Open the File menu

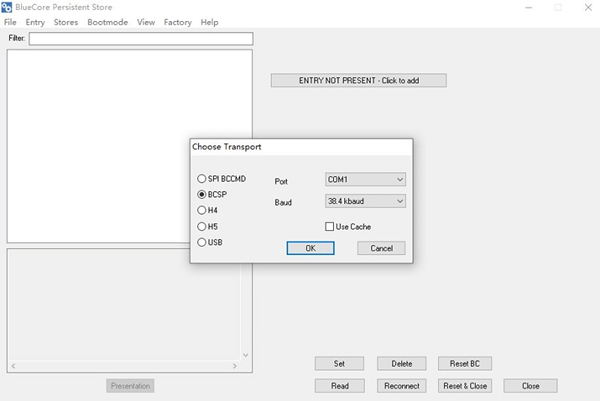10,22
